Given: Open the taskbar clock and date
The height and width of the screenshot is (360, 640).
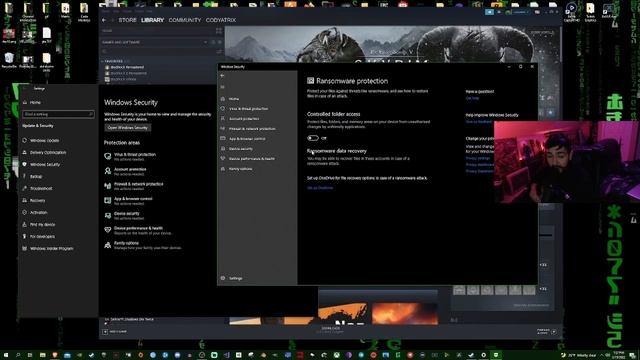Looking at the screenshot, I should click(x=619, y=355).
